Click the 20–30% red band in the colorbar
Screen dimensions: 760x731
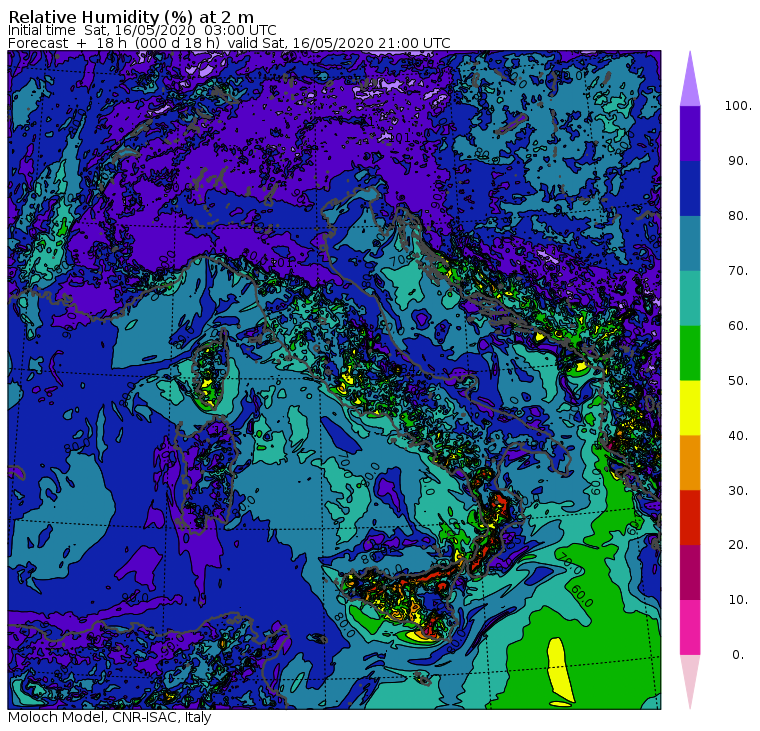tap(690, 518)
